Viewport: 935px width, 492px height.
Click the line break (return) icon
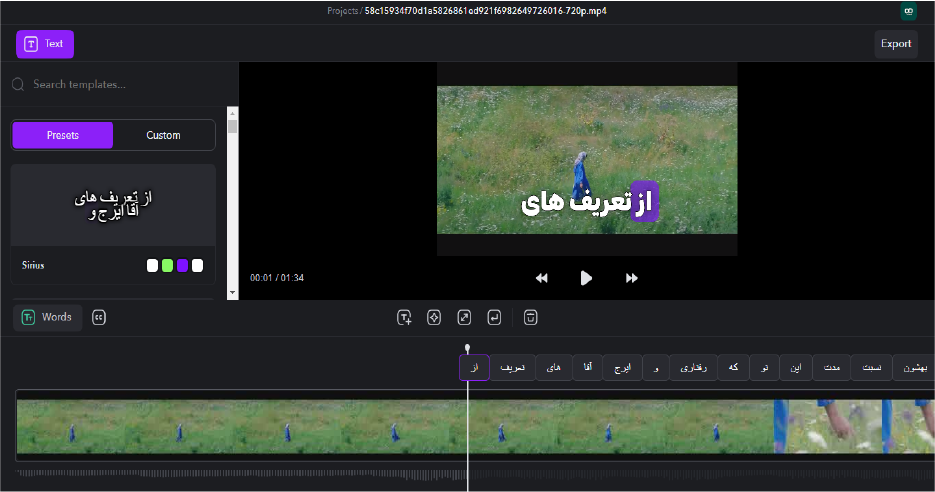click(x=494, y=318)
